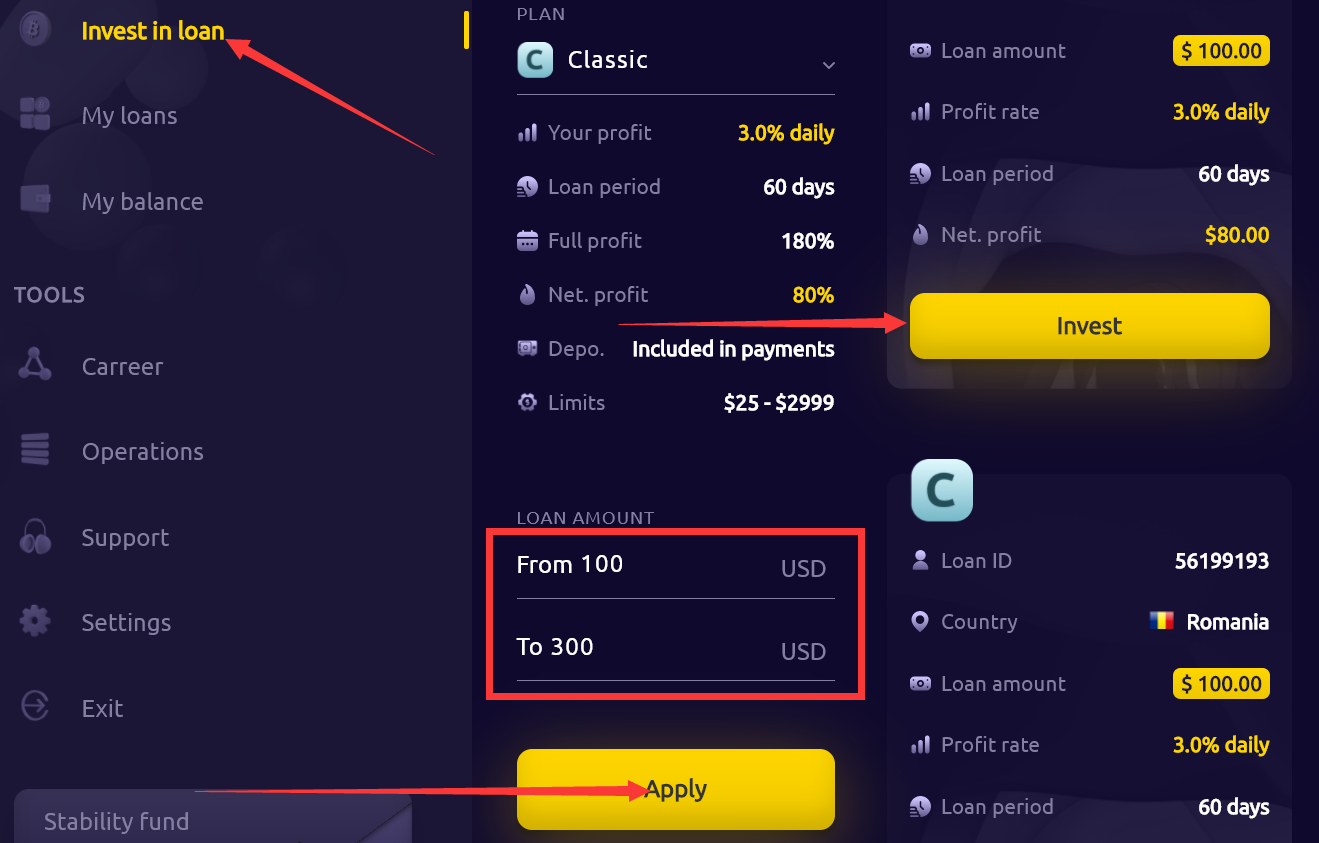This screenshot has height=843, width=1319.
Task: Open the Stability fund panel
Action: pos(213,819)
